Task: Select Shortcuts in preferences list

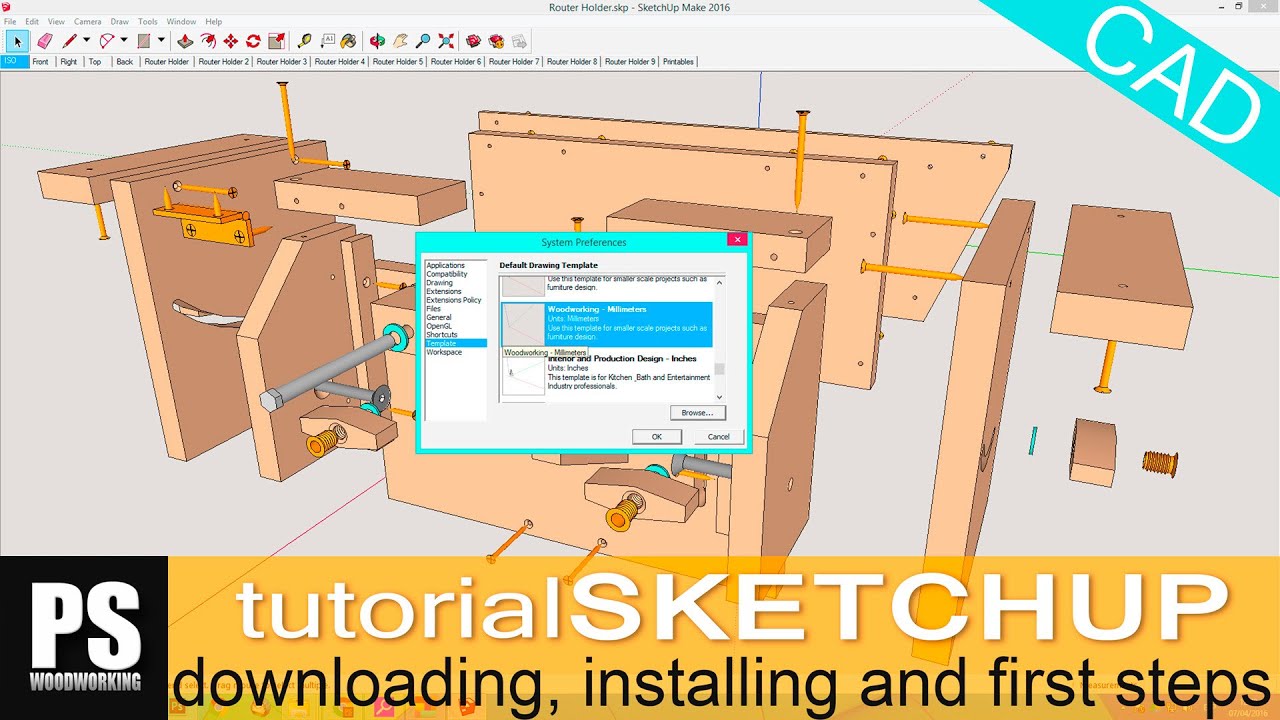Action: [x=441, y=335]
